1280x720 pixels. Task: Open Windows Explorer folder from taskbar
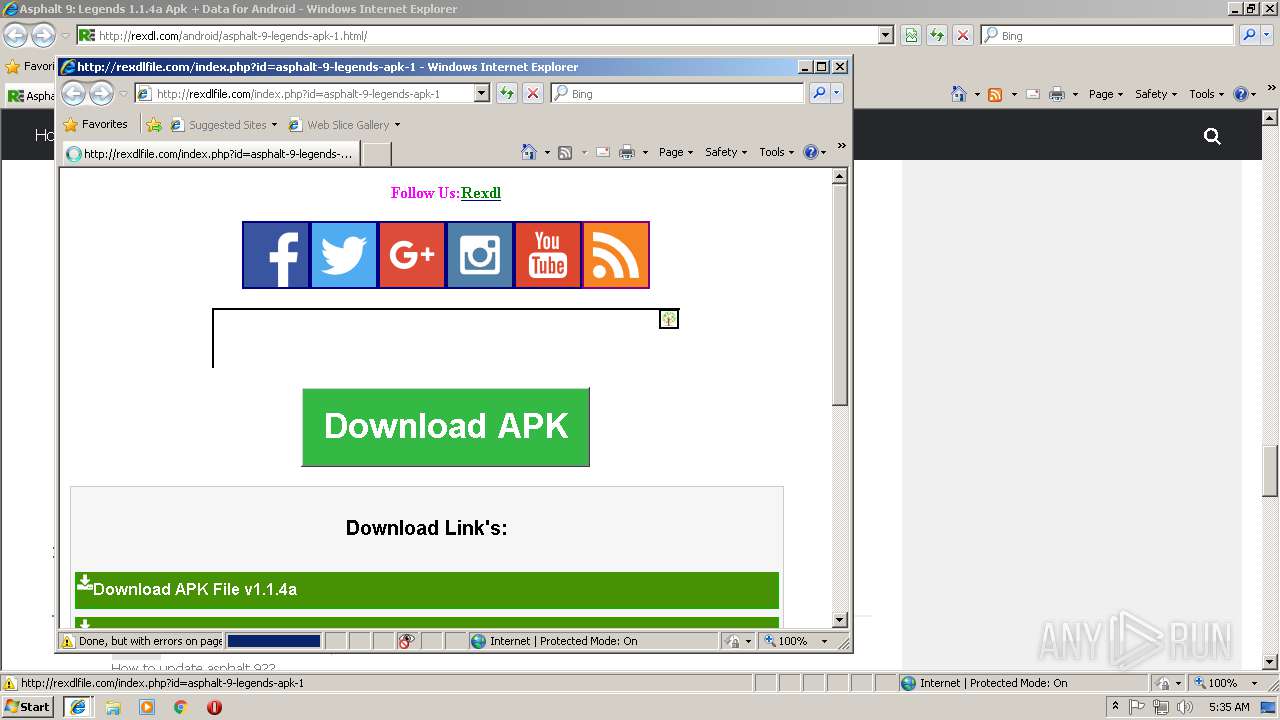click(113, 707)
